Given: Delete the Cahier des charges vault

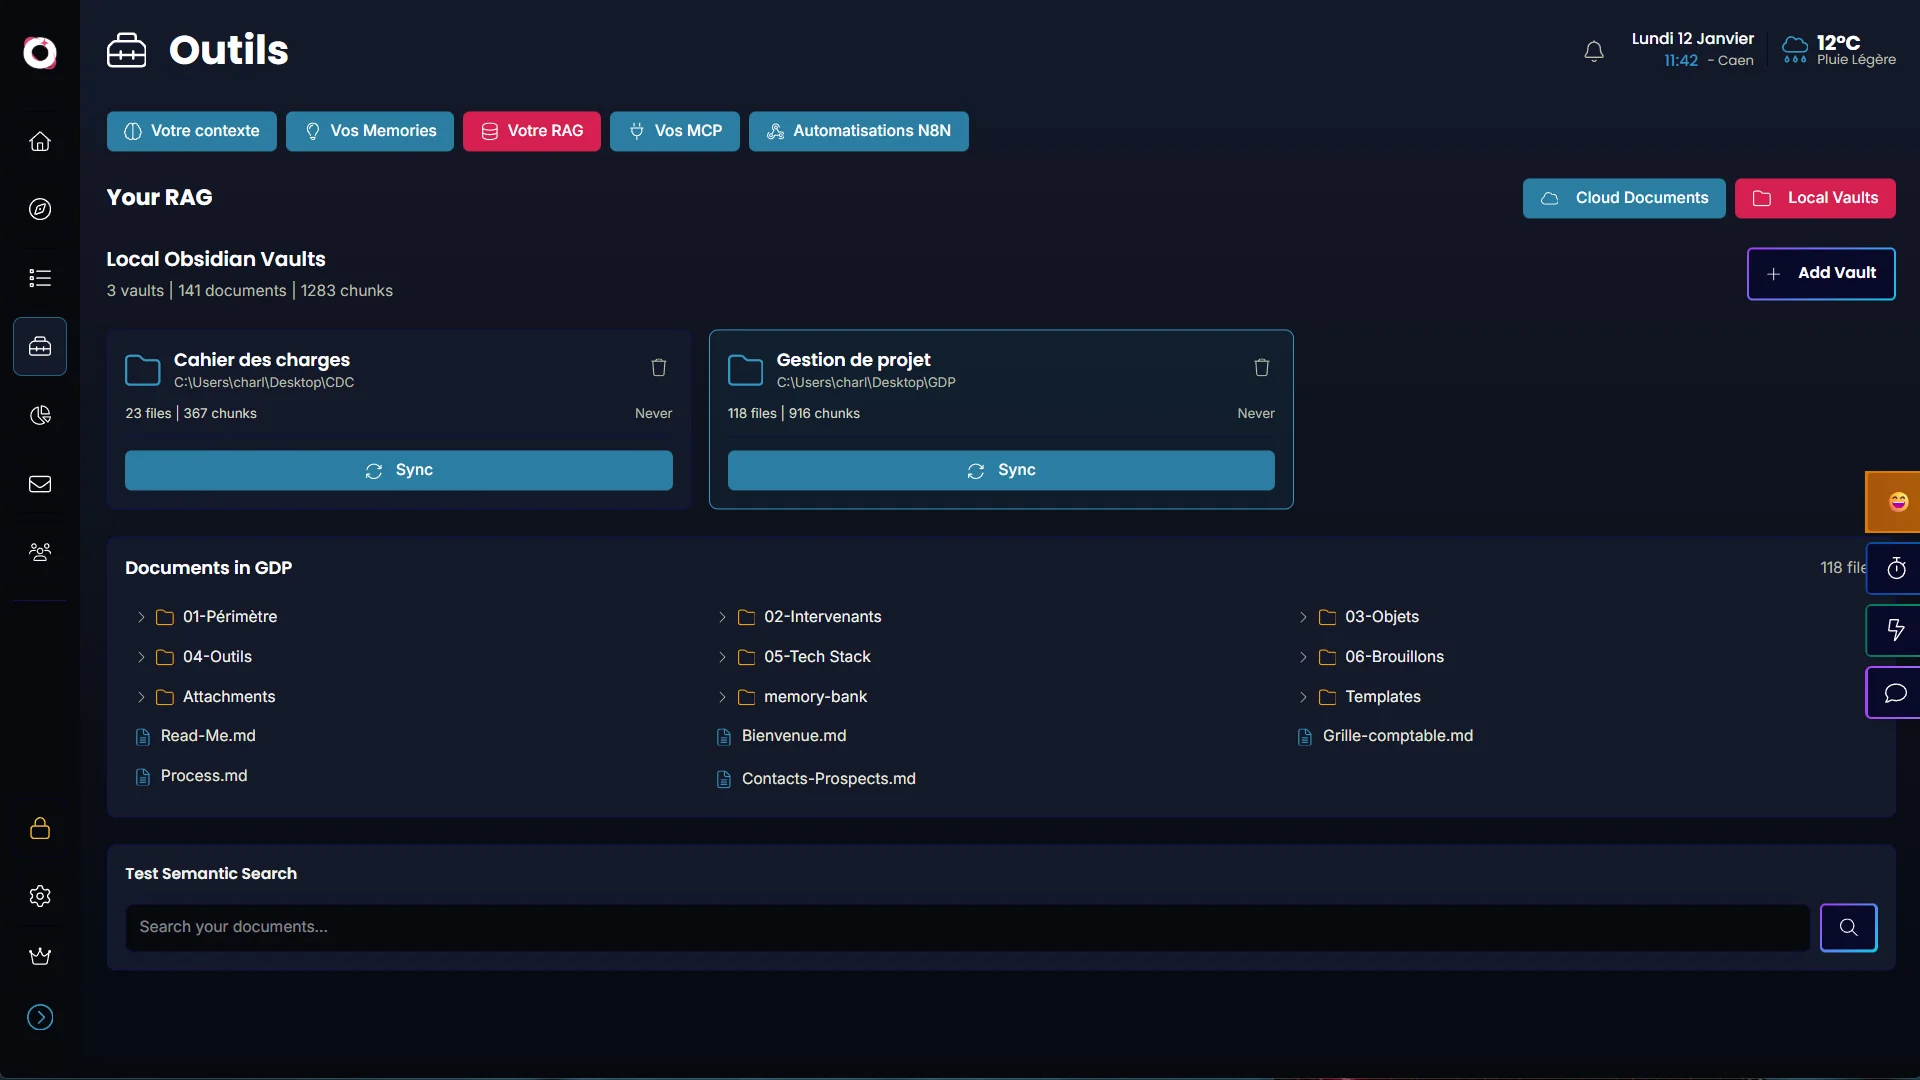Looking at the screenshot, I should [658, 368].
